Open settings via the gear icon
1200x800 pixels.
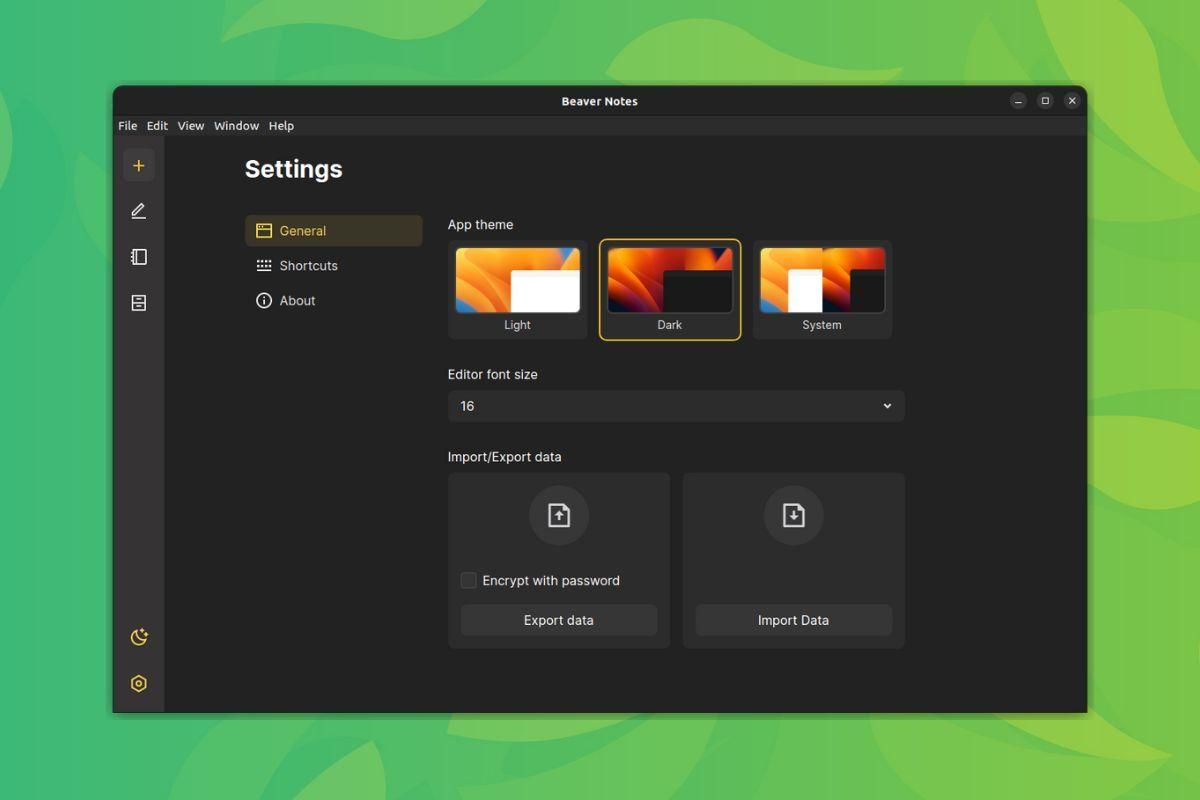pyautogui.click(x=139, y=683)
